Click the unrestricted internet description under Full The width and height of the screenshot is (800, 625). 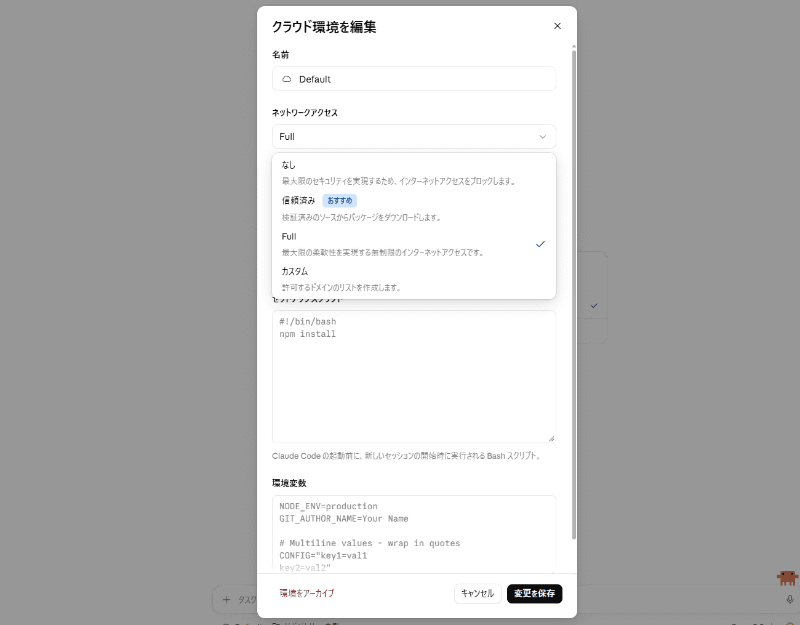[x=383, y=253]
